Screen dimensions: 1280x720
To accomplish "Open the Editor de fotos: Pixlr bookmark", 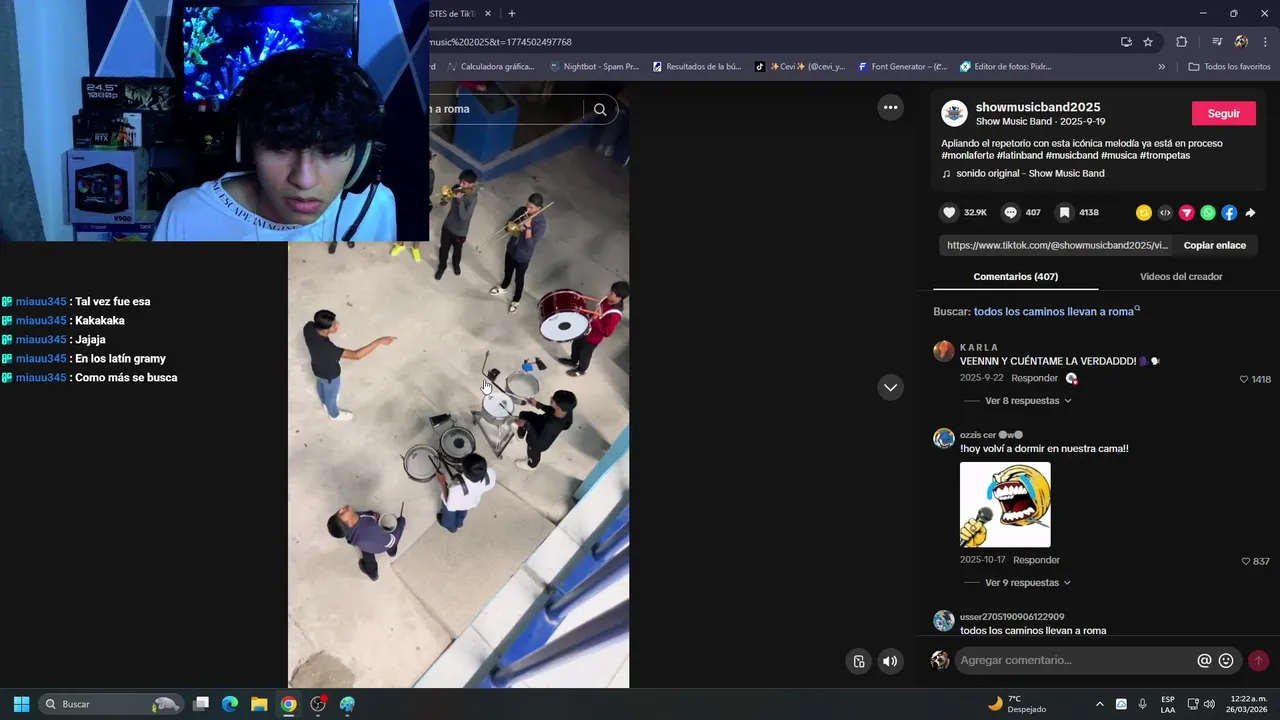I will coord(1006,67).
